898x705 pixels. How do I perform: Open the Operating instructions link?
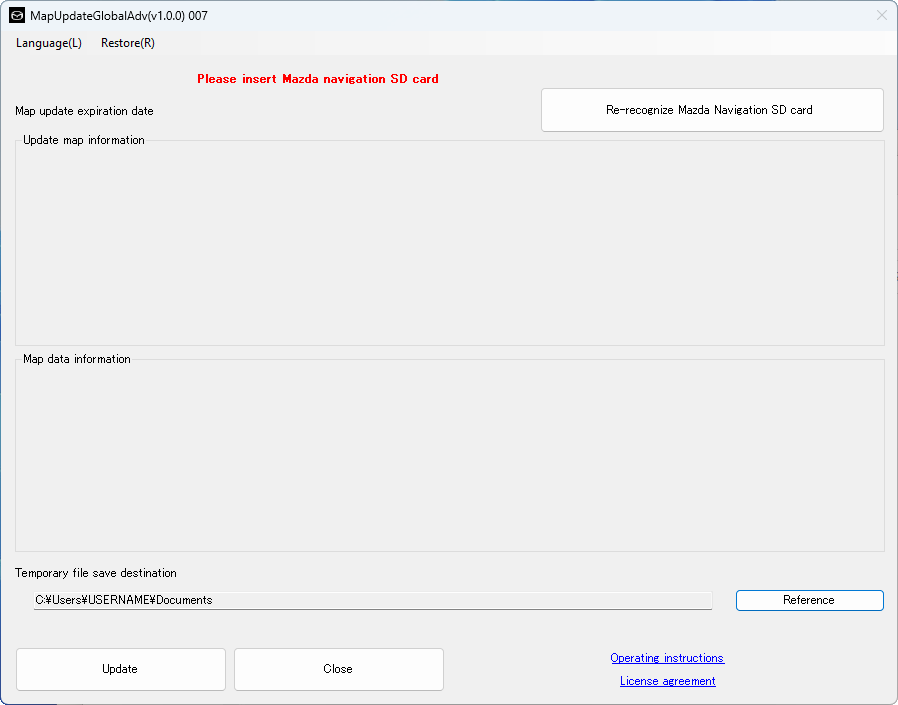pos(667,658)
